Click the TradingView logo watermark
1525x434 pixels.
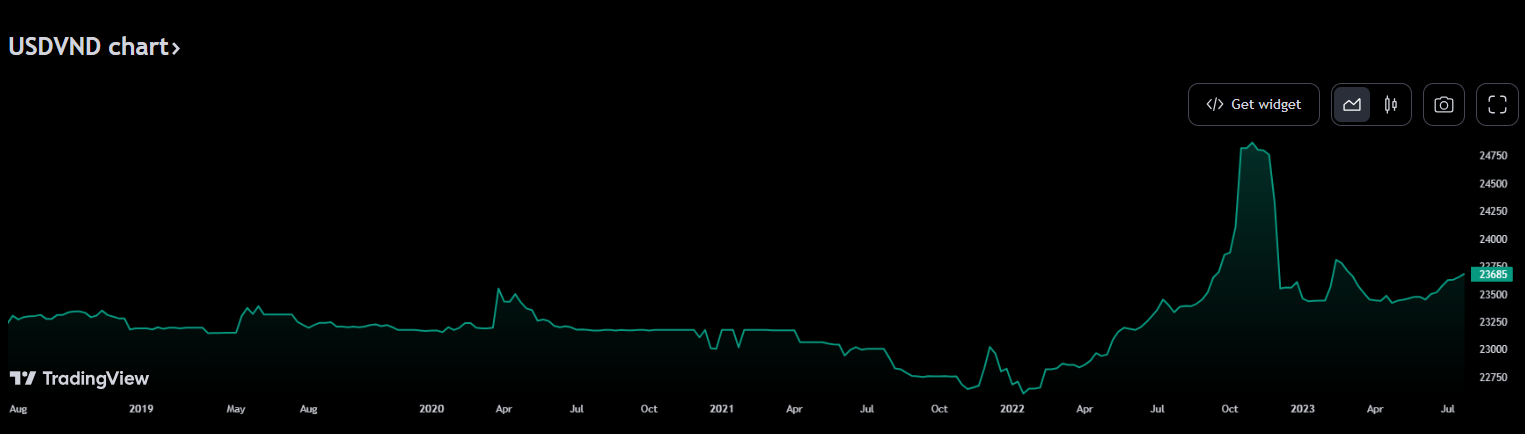(79, 378)
